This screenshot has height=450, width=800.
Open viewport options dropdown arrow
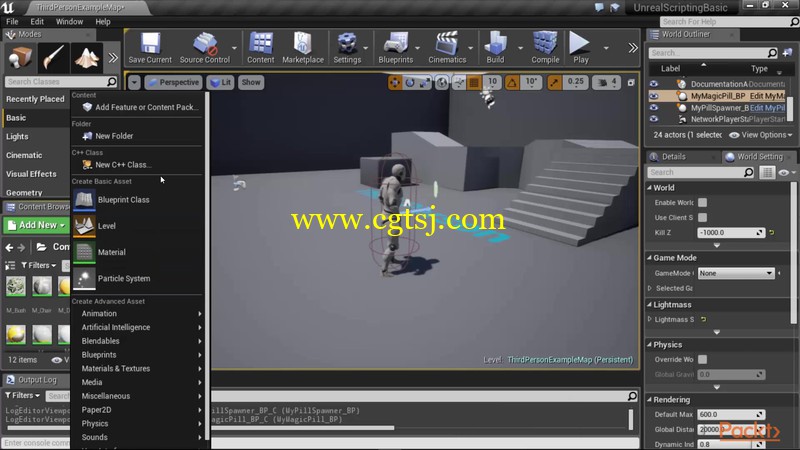pos(134,82)
